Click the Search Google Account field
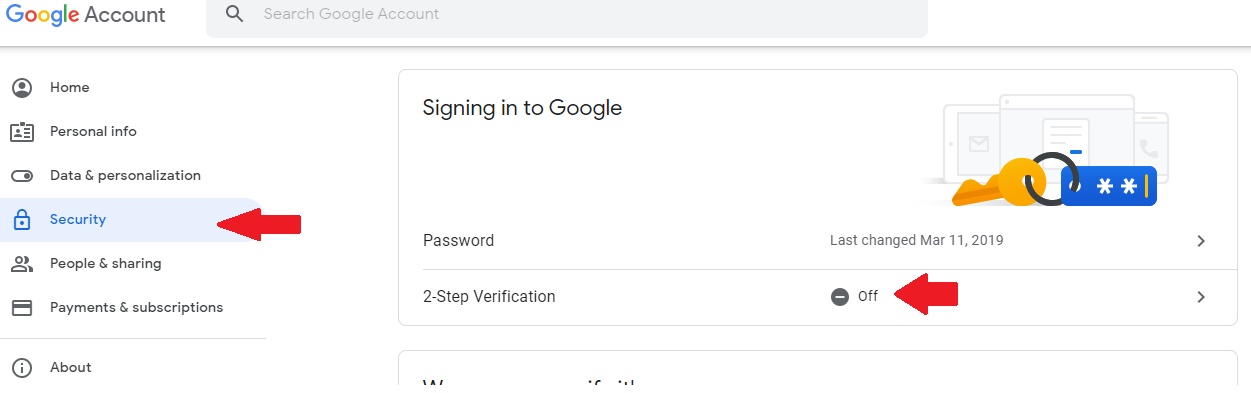 [x=567, y=15]
